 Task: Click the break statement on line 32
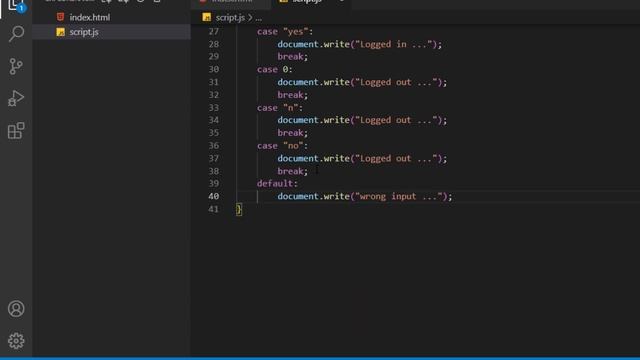coord(293,95)
